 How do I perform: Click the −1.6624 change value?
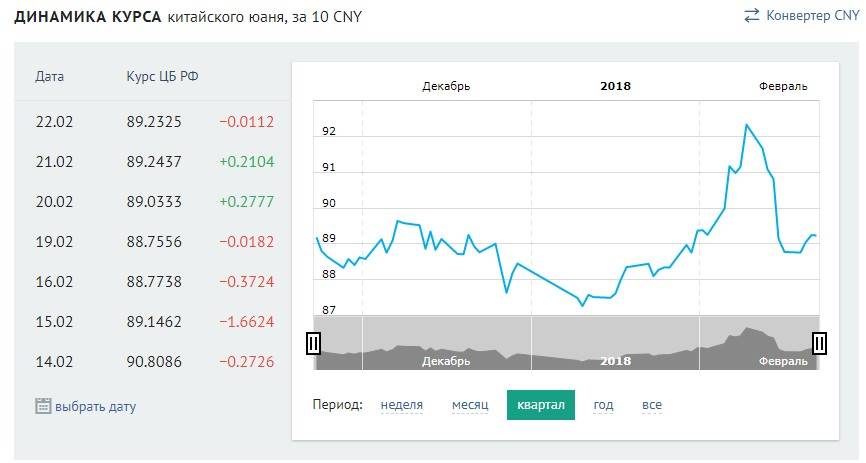click(x=246, y=322)
